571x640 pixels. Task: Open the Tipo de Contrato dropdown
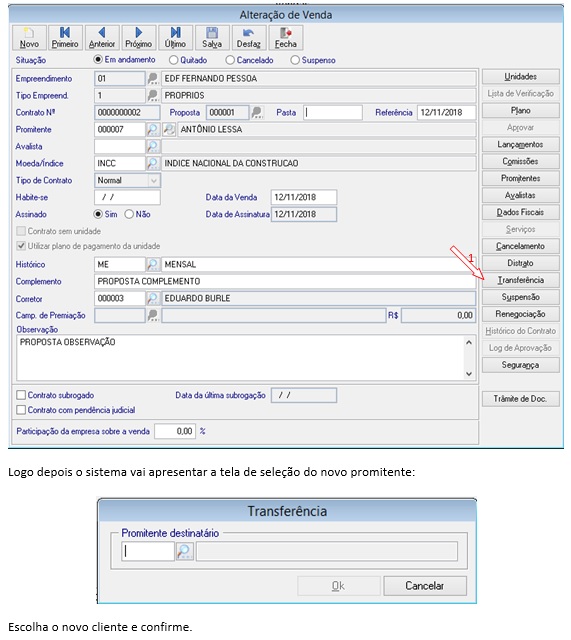coord(154,180)
